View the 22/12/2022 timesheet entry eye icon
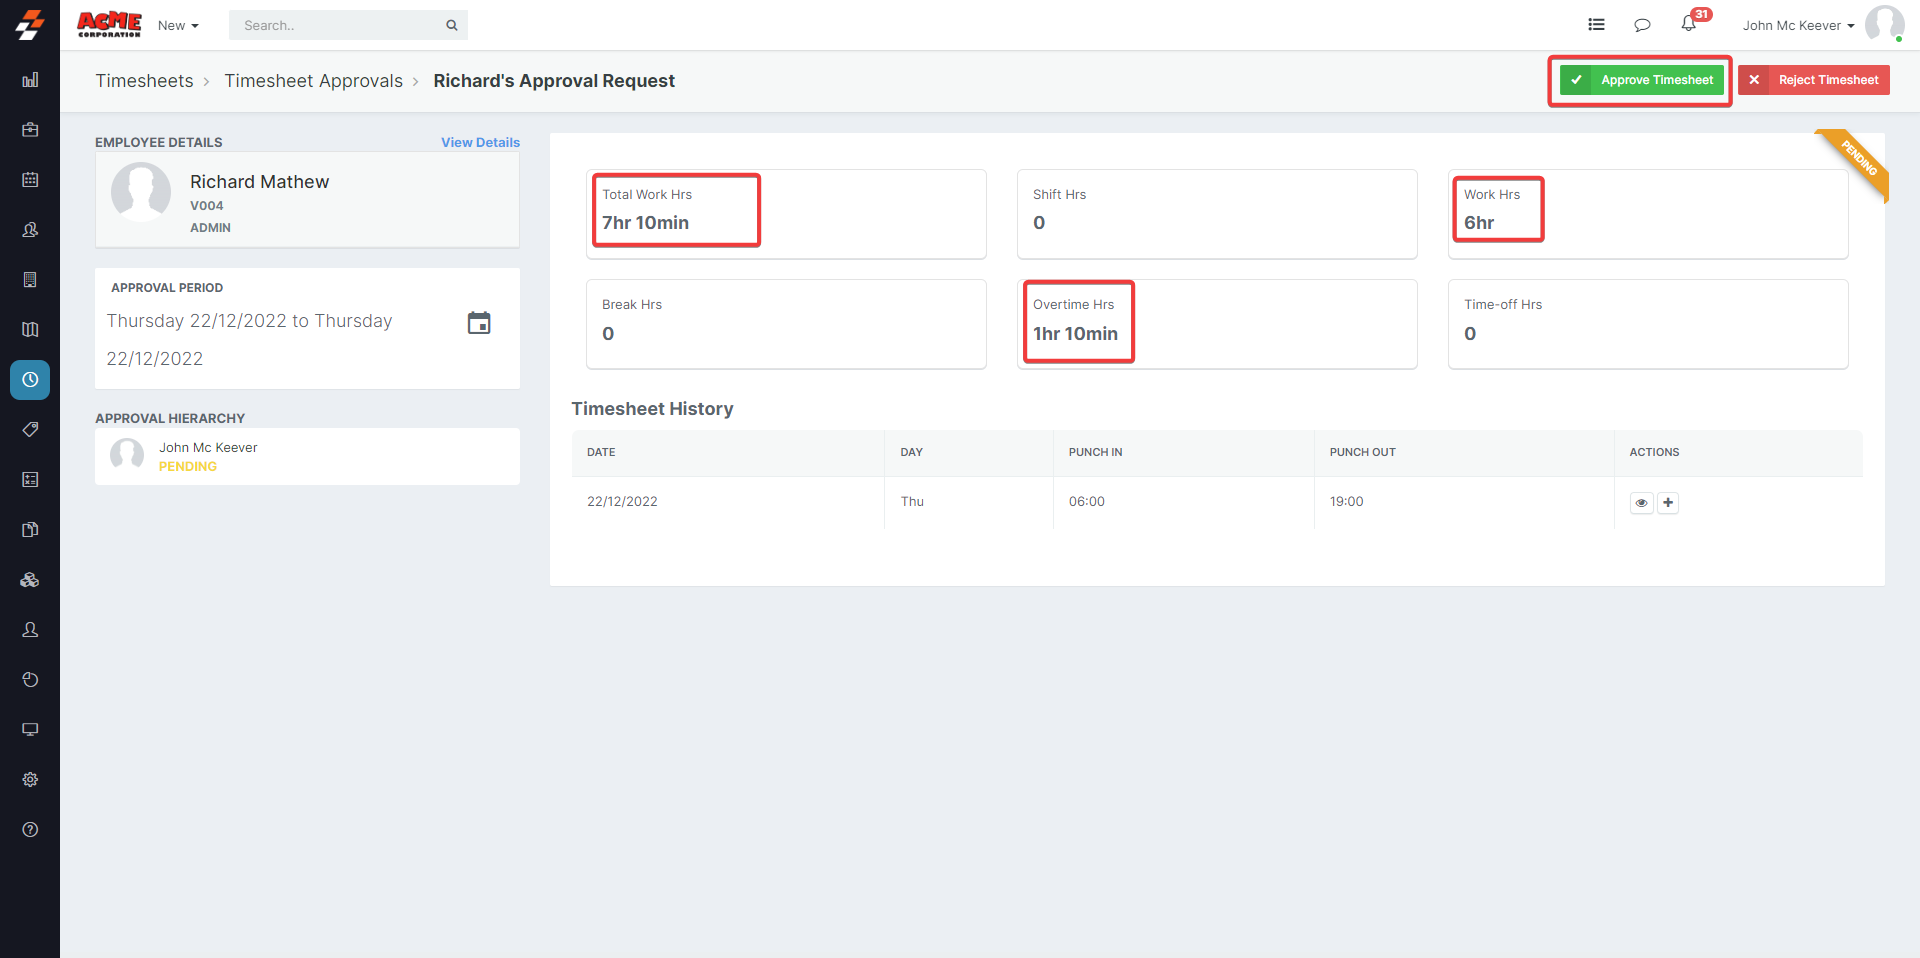Image resolution: width=1920 pixels, height=958 pixels. pos(1641,503)
